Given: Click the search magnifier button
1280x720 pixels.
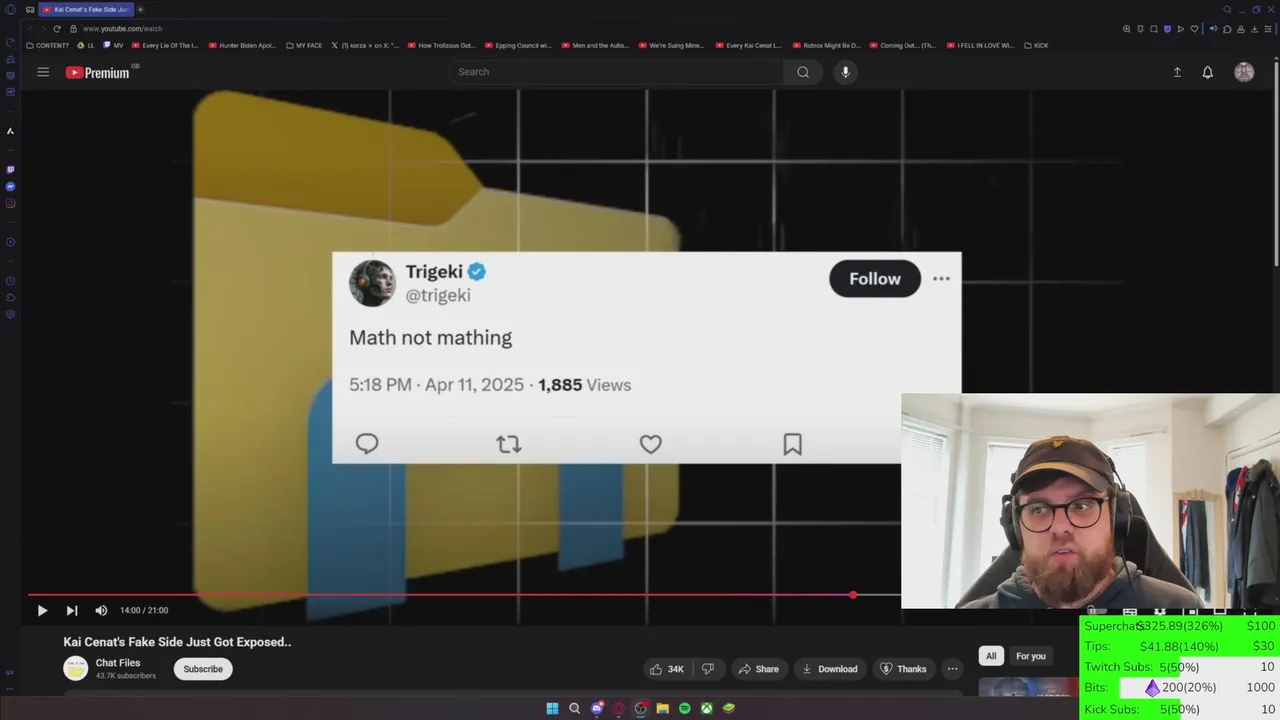Looking at the screenshot, I should pyautogui.click(x=803, y=72).
